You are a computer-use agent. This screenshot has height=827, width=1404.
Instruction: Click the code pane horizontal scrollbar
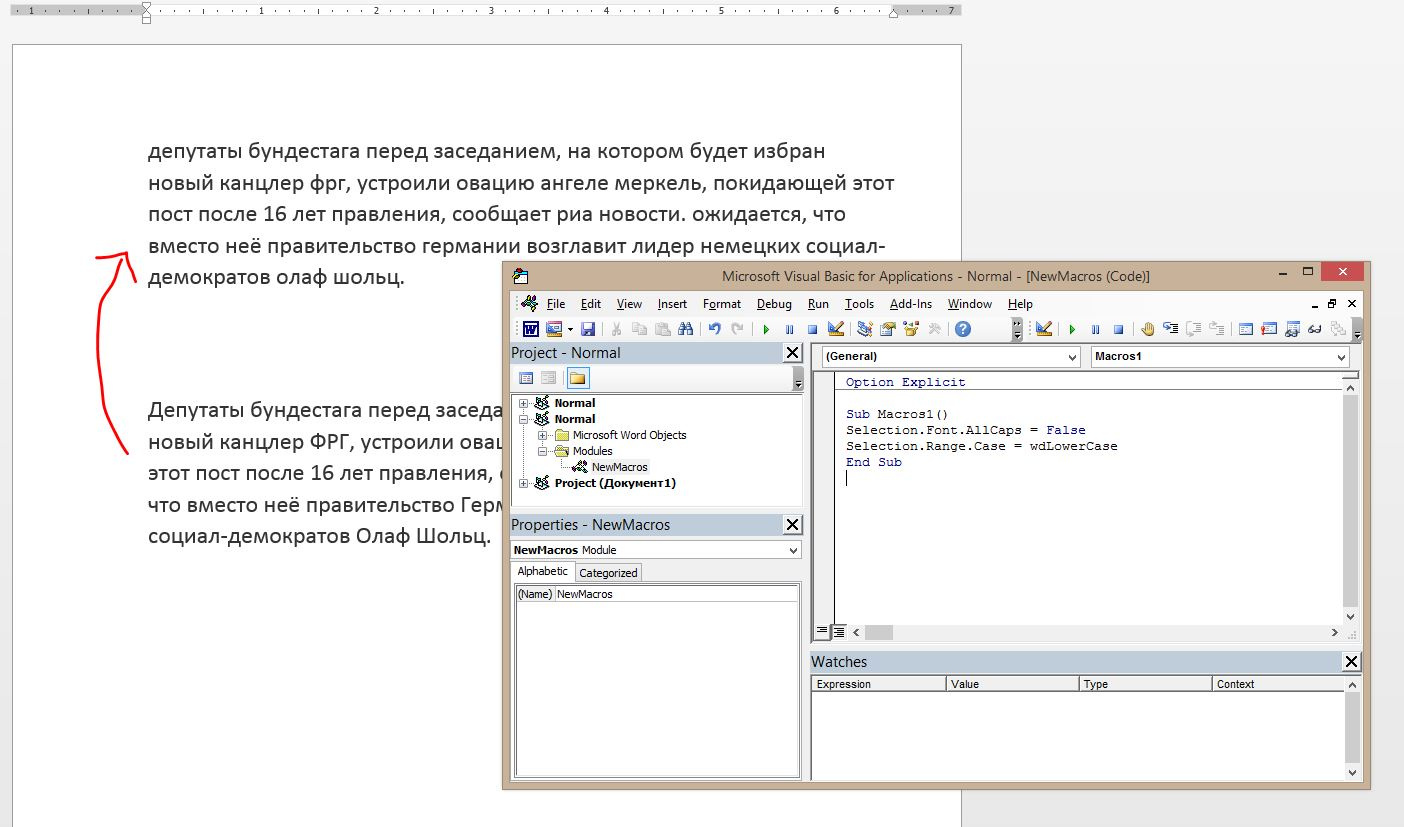(x=1095, y=633)
